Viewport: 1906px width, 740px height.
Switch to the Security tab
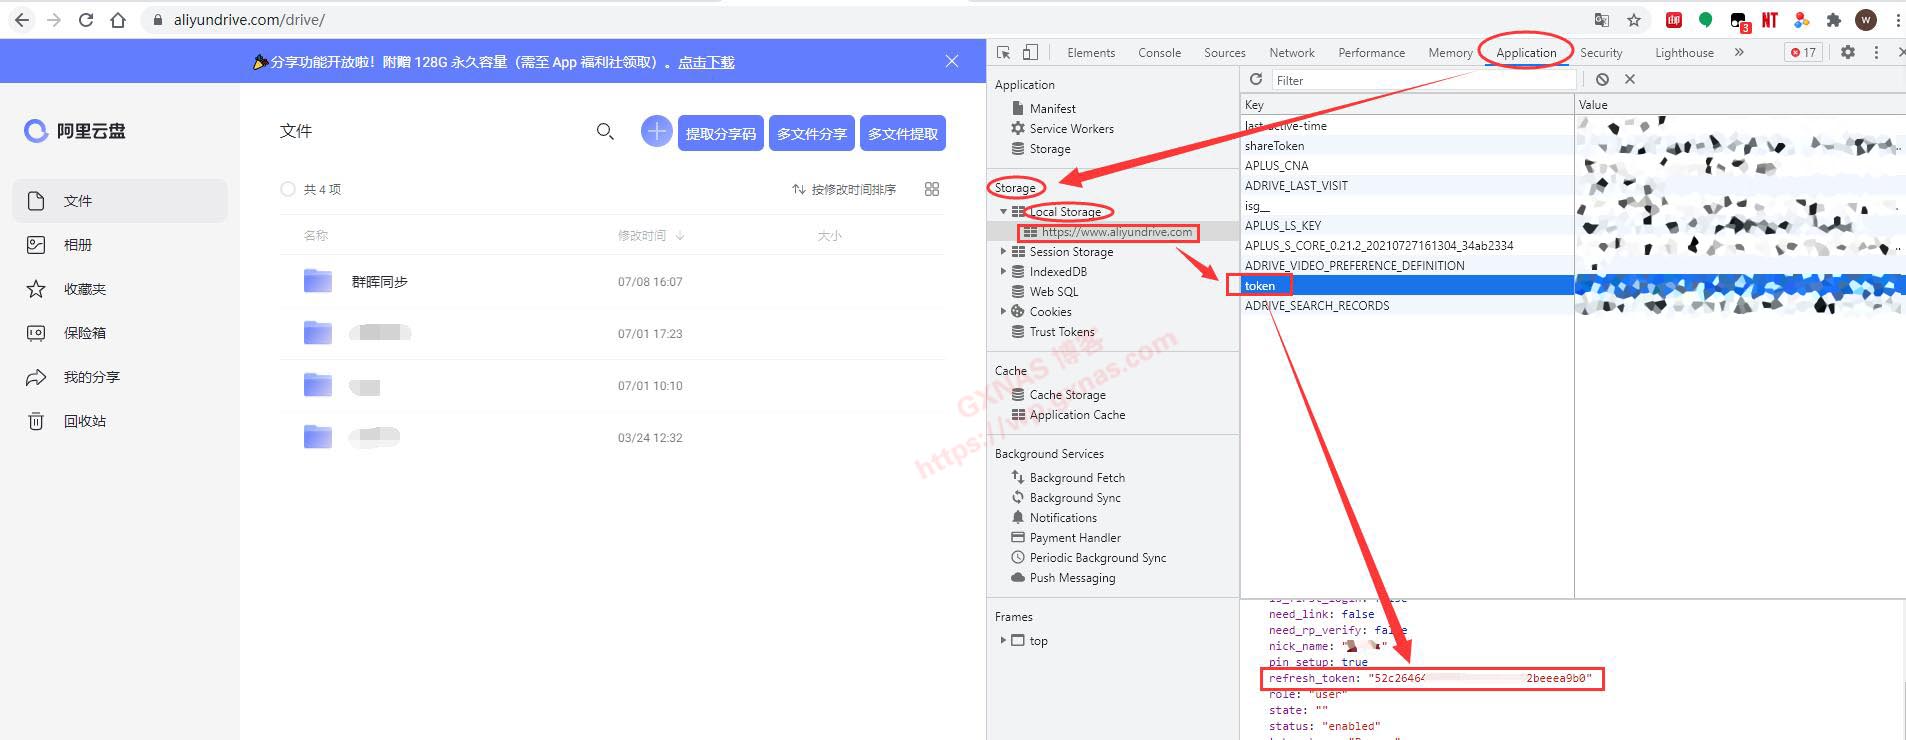tap(1601, 53)
